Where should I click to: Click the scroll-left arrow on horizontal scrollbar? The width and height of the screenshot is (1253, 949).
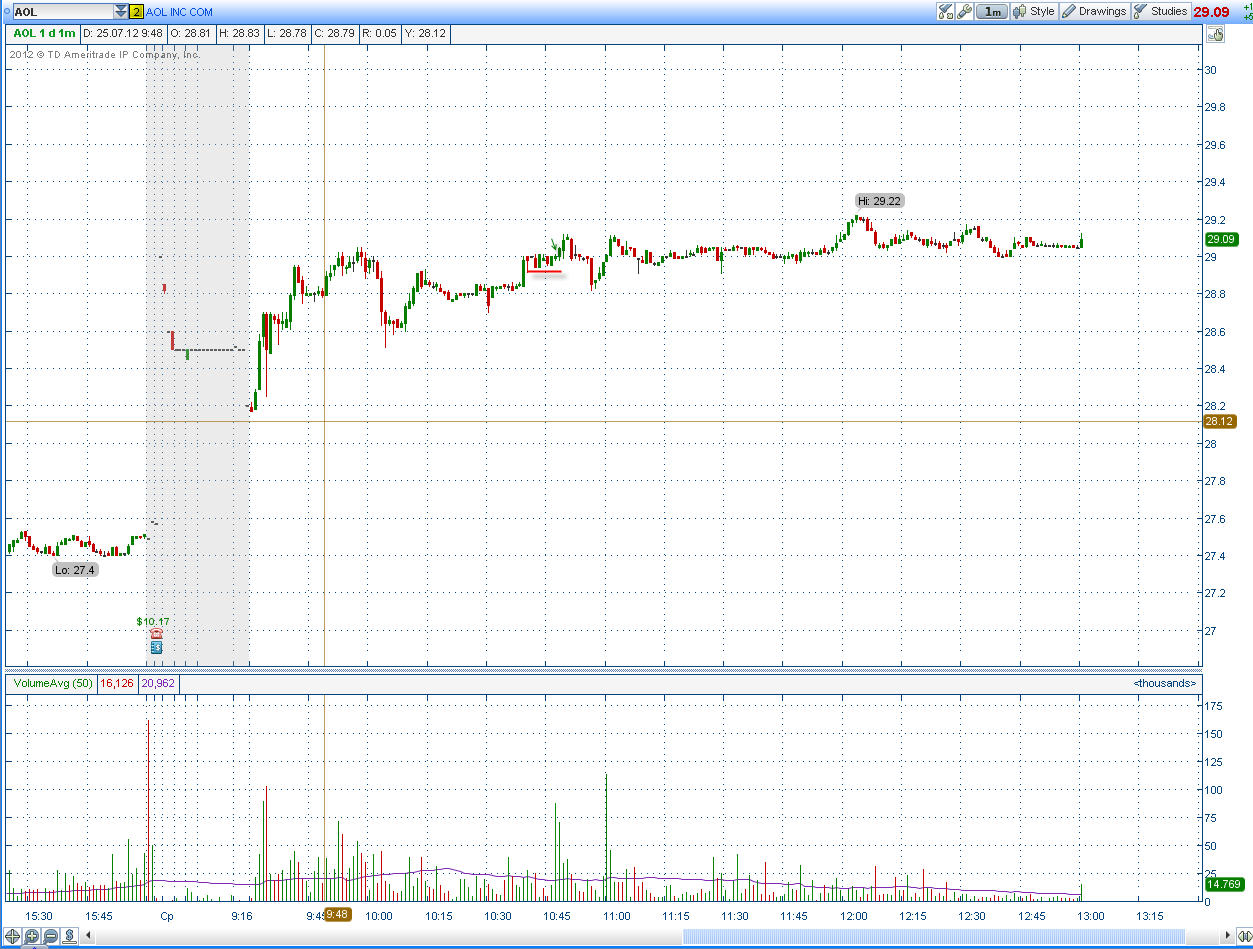[90, 936]
